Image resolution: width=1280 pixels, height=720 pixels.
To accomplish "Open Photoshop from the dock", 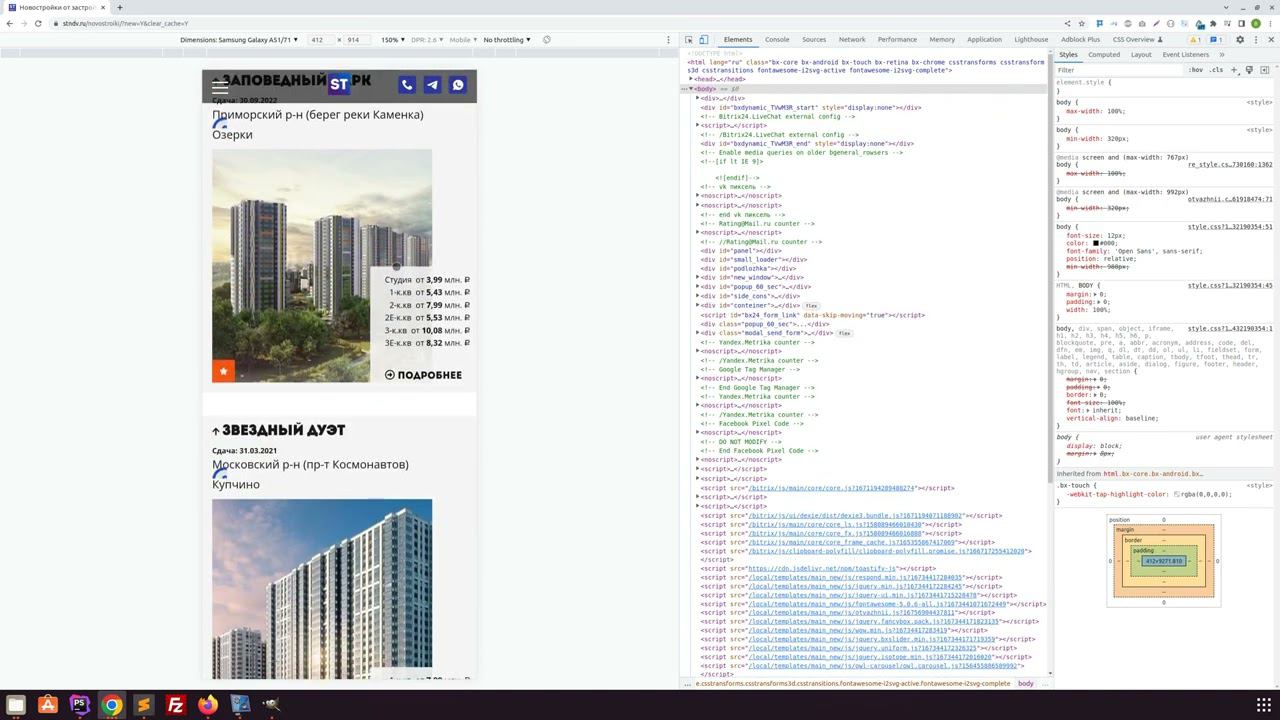I will [x=79, y=704].
